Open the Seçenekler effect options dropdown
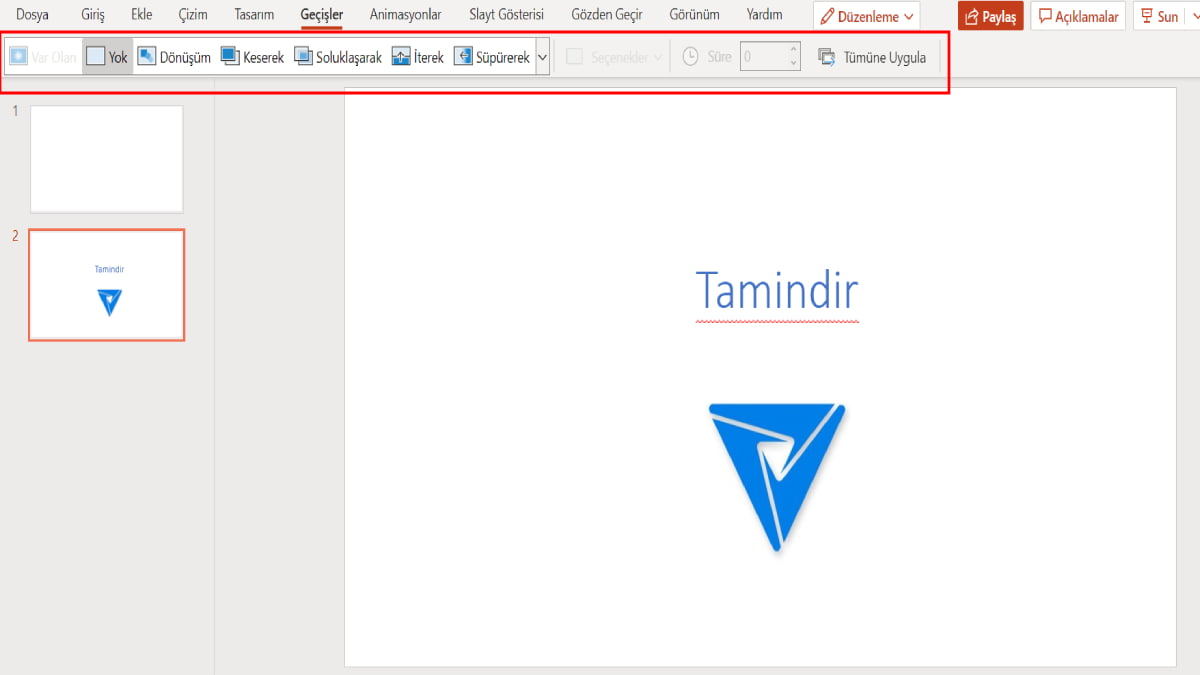1200x675 pixels. [x=613, y=58]
